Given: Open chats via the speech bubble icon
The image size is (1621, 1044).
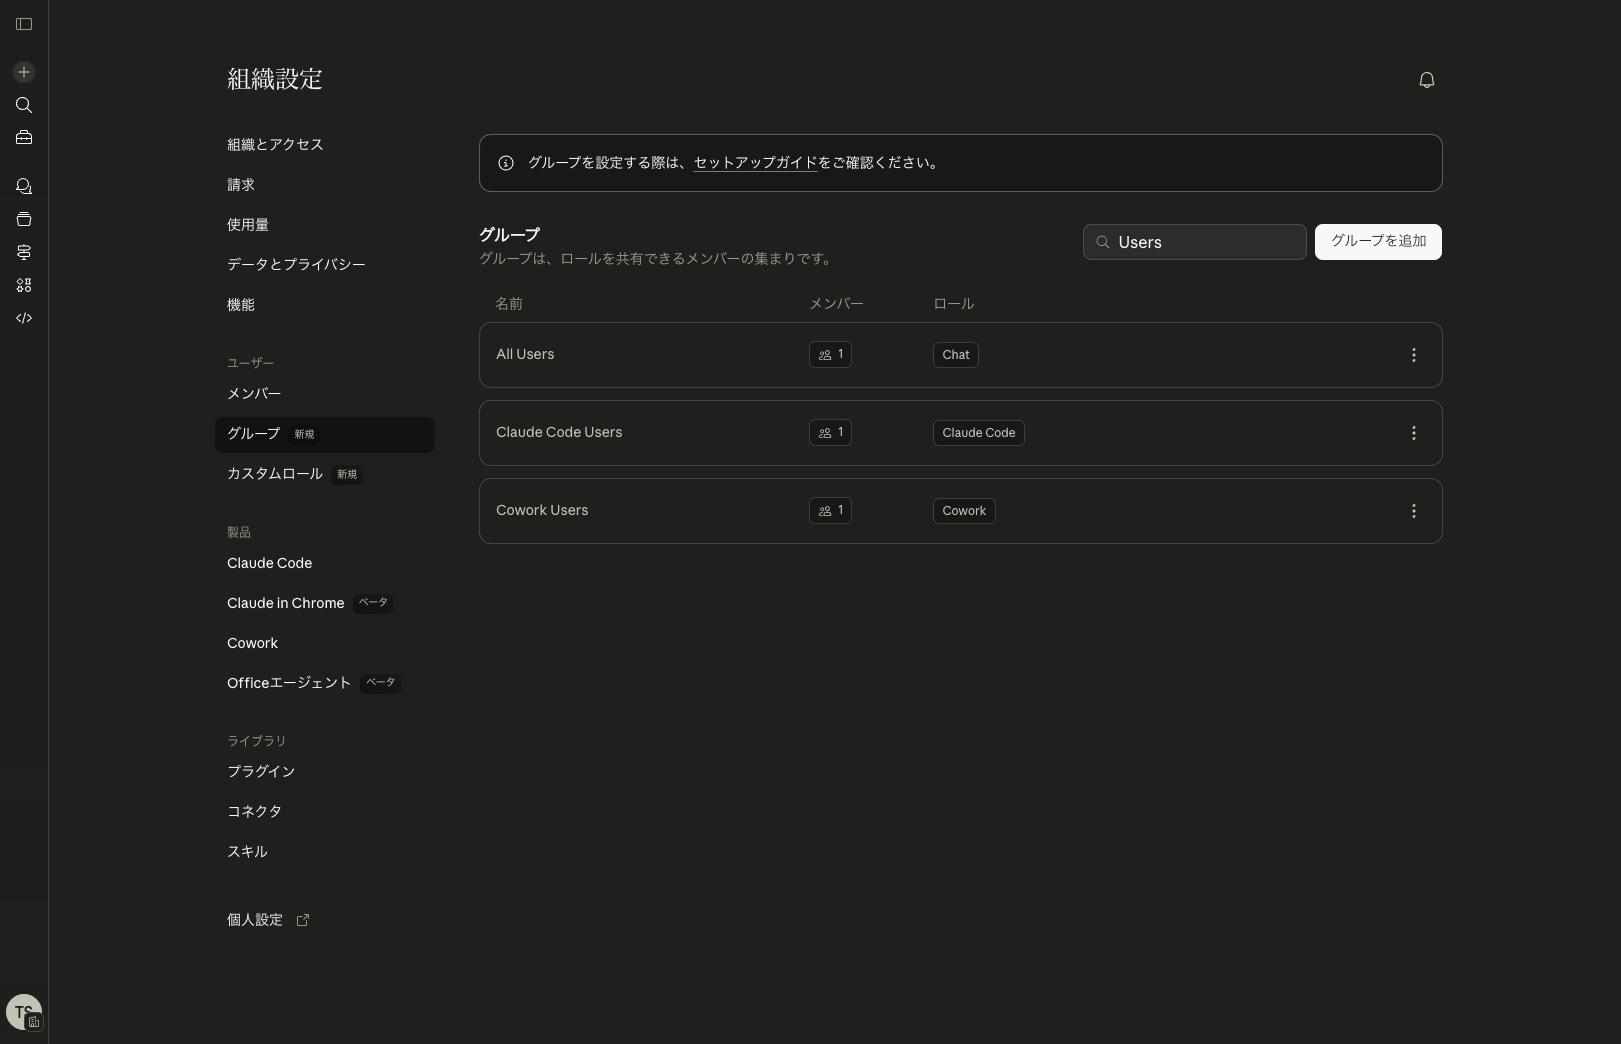Looking at the screenshot, I should tap(23, 186).
